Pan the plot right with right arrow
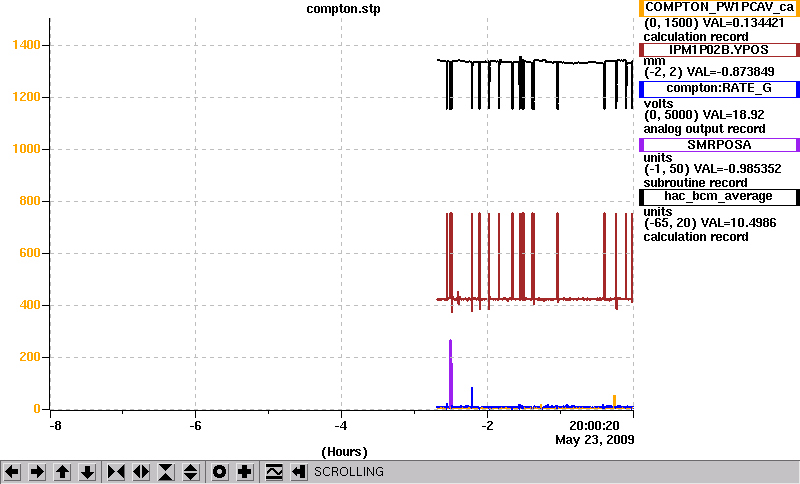Screen dimensions: 800x484 click(x=37, y=472)
